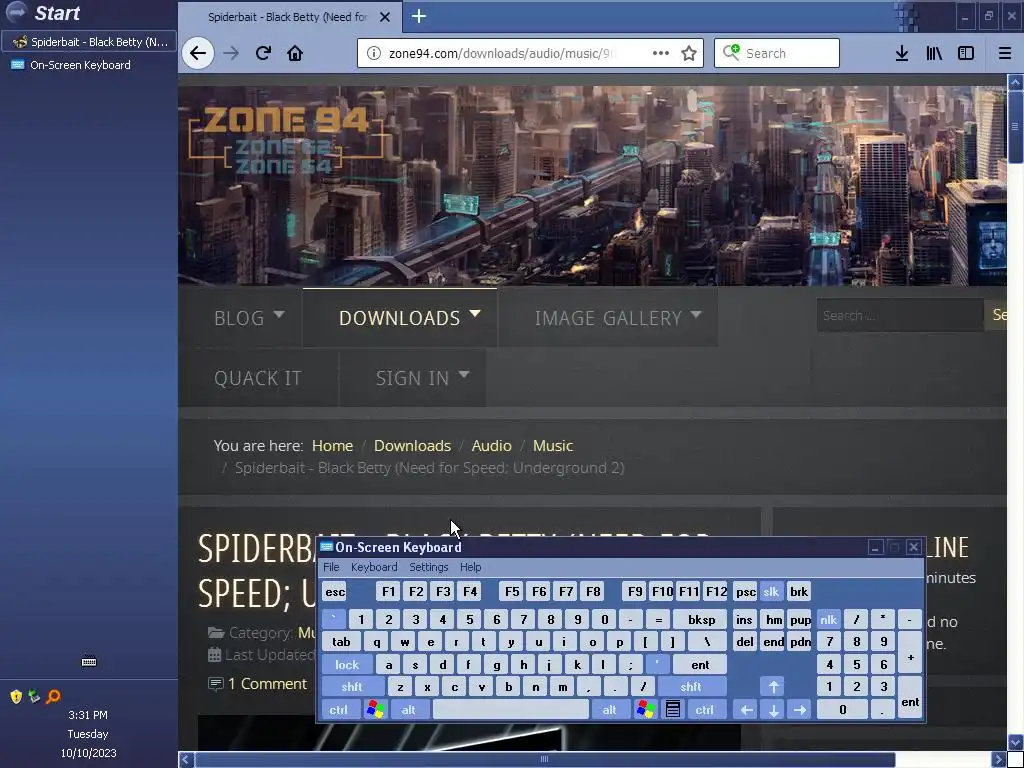Image resolution: width=1024 pixels, height=768 pixels.
Task: Open the browser library icon
Action: coord(934,53)
